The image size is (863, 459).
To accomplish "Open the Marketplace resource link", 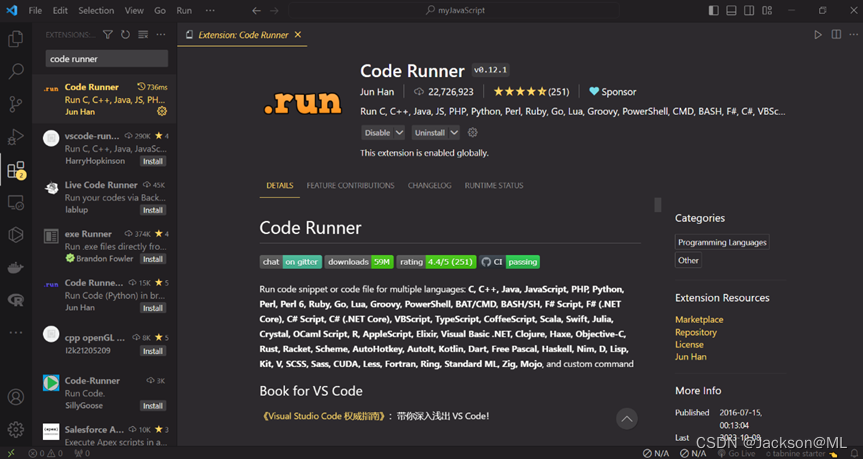I will click(699, 320).
